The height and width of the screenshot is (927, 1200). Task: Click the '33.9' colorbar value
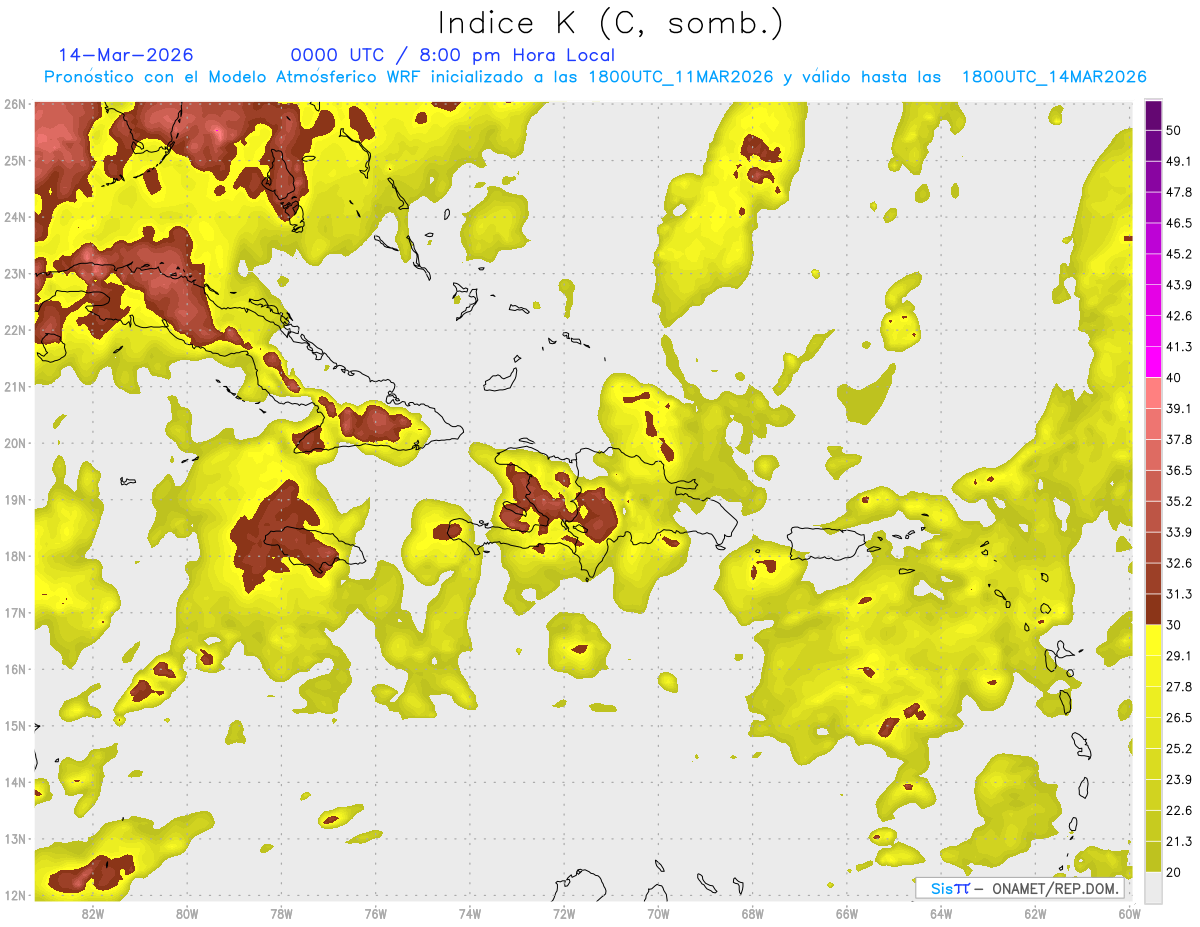point(1179,532)
